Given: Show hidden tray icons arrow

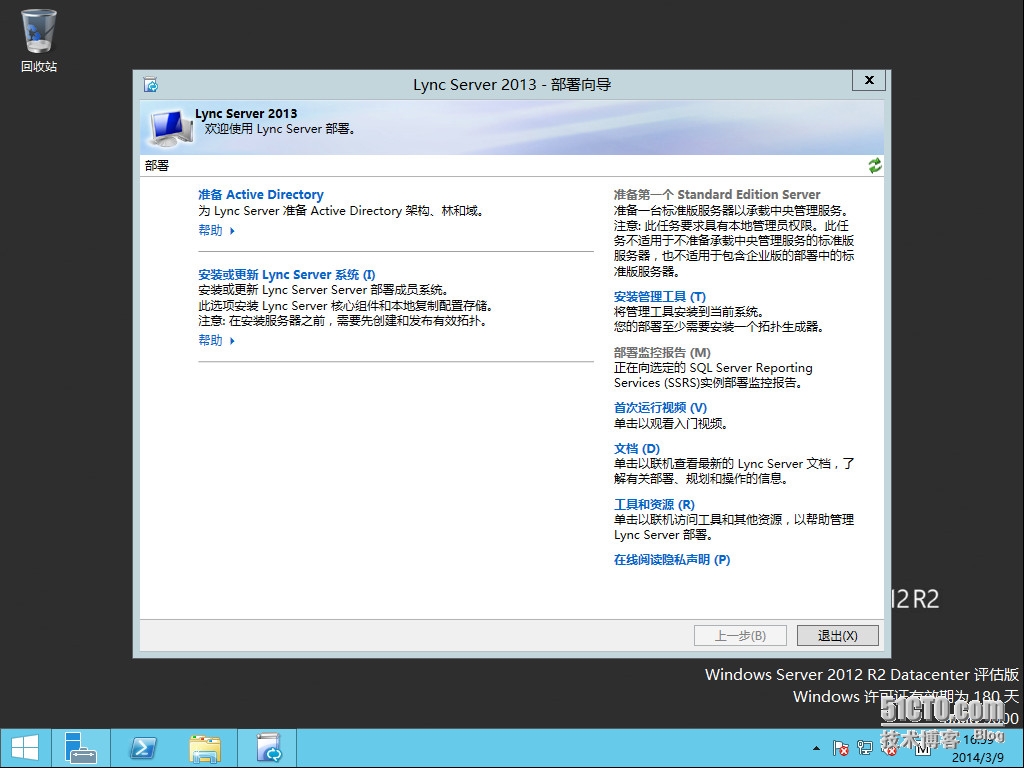Looking at the screenshot, I should click(x=816, y=748).
